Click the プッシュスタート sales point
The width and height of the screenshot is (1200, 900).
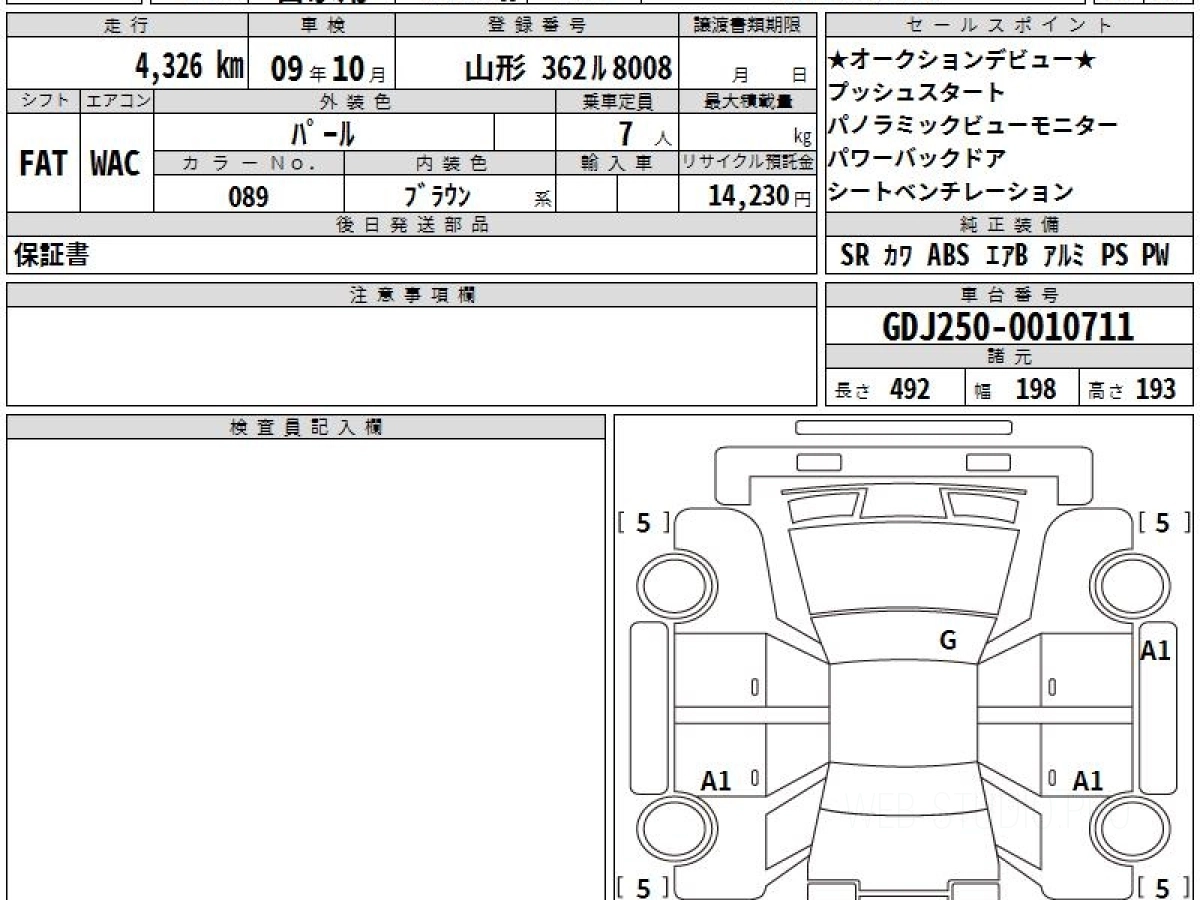(x=917, y=93)
